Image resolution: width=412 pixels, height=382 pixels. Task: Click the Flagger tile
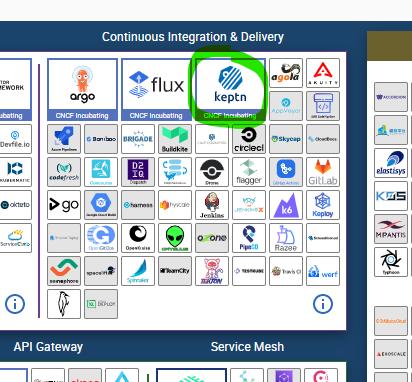pos(249,172)
